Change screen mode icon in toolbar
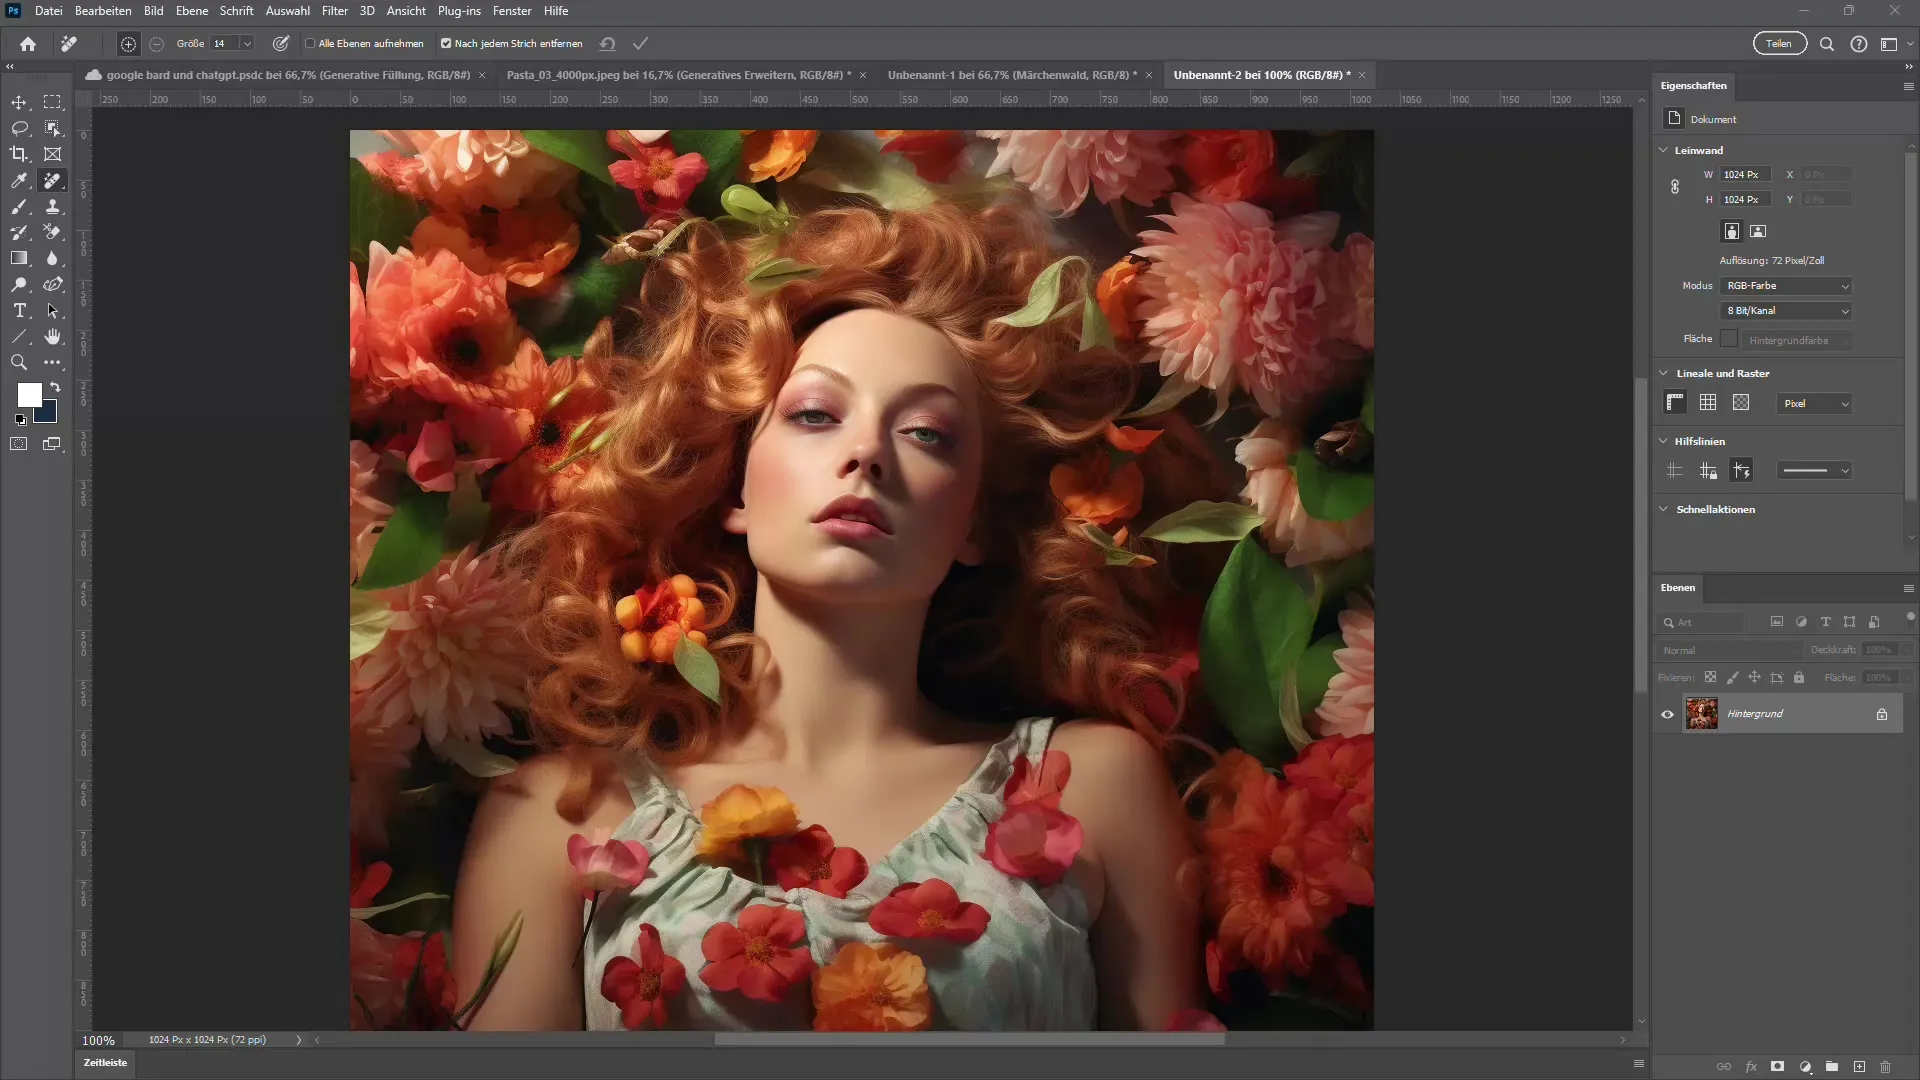The image size is (1920, 1080). tap(52, 444)
